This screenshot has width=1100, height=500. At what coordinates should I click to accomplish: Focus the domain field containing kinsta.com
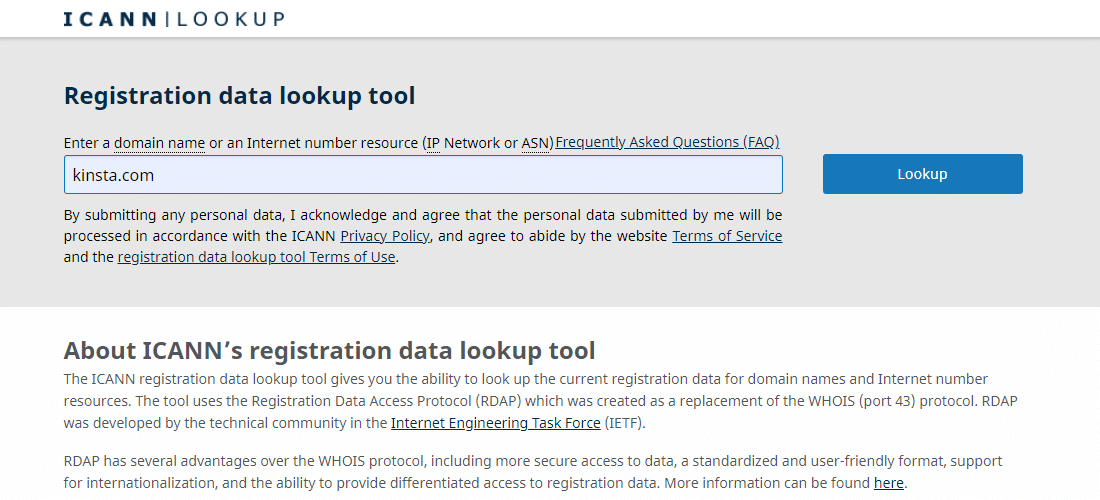pyautogui.click(x=423, y=175)
